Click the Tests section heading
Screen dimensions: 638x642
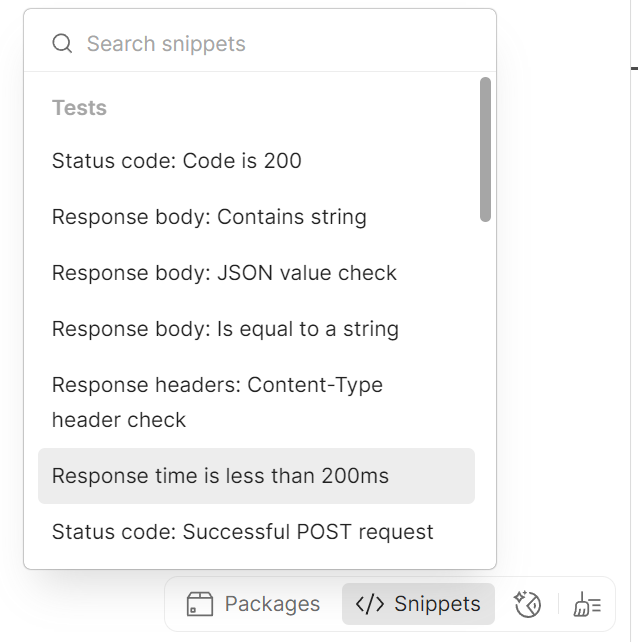coord(79,108)
